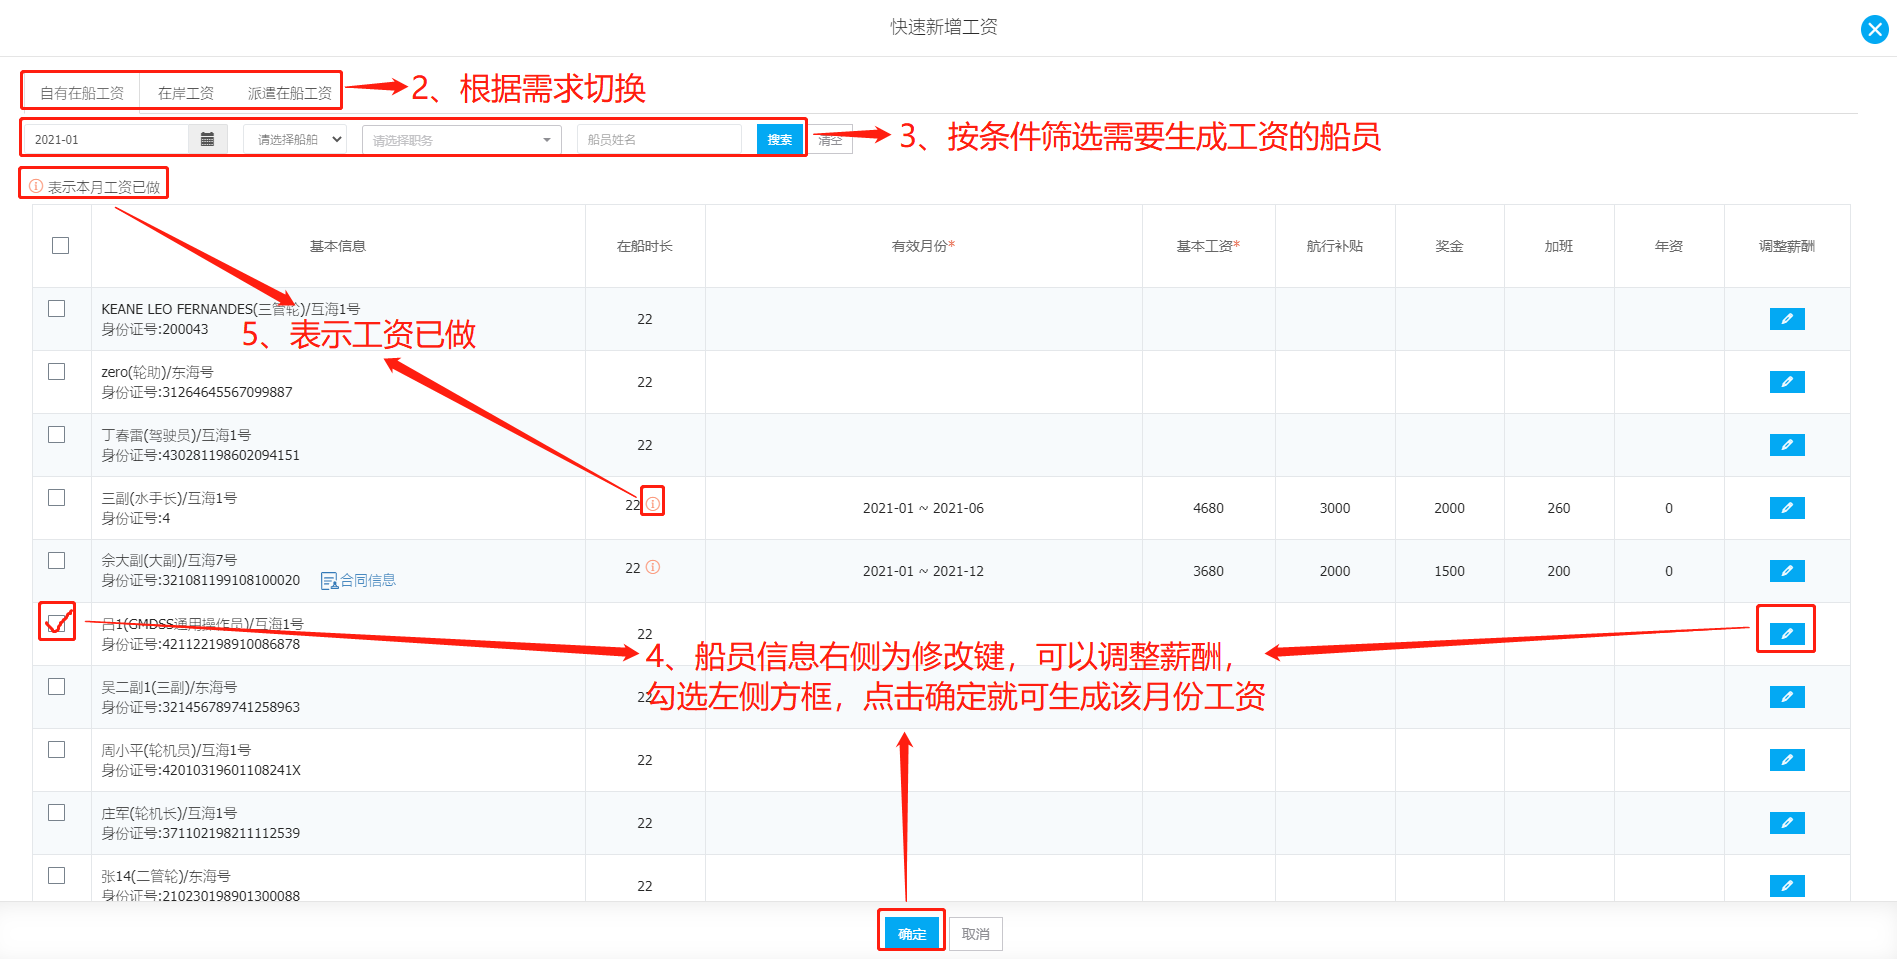Click edit pencil for 余大副 row

(1786, 571)
